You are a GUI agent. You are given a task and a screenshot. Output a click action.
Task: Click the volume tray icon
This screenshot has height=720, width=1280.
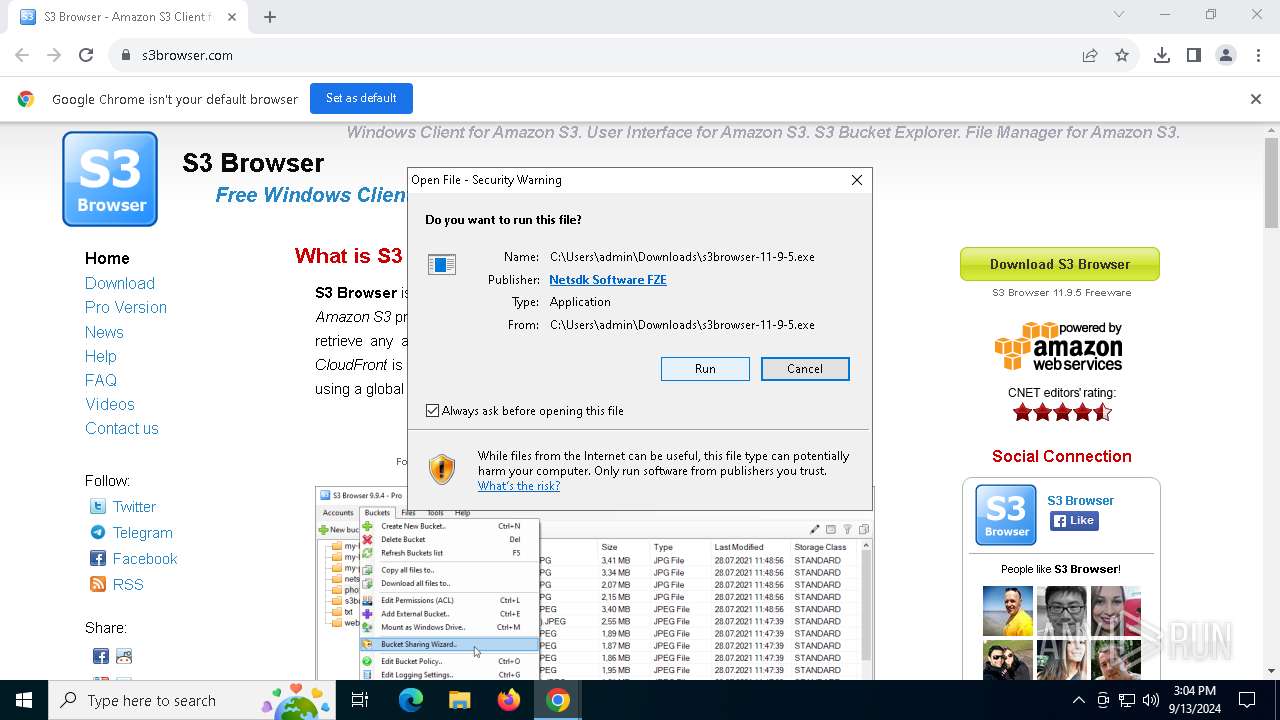click(1151, 700)
